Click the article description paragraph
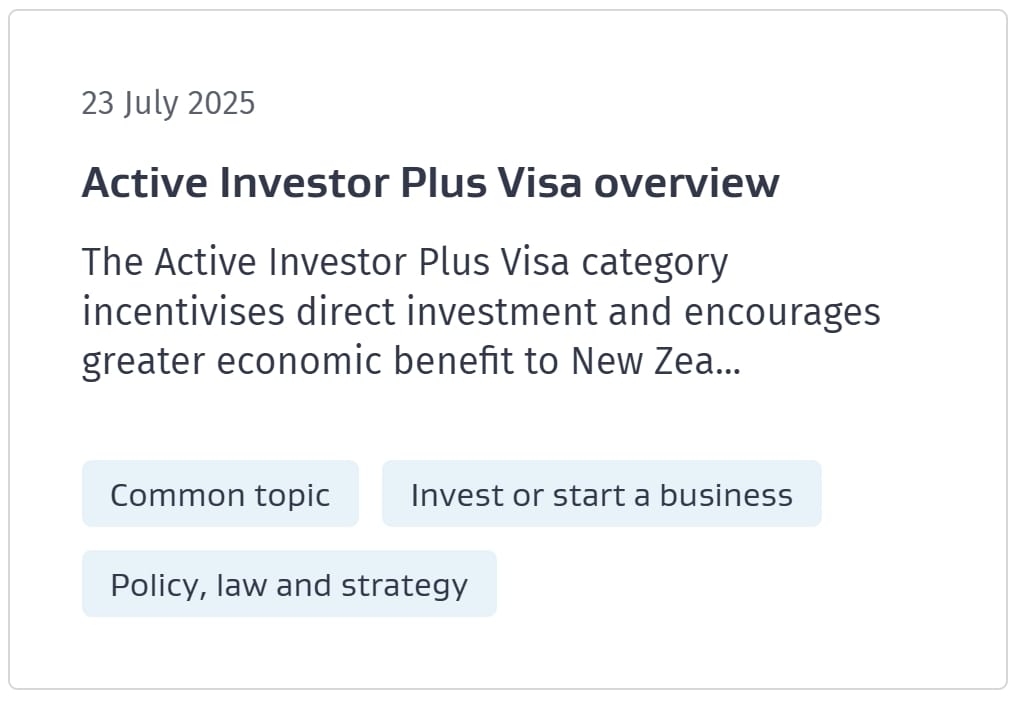1017x703 pixels. pos(481,312)
